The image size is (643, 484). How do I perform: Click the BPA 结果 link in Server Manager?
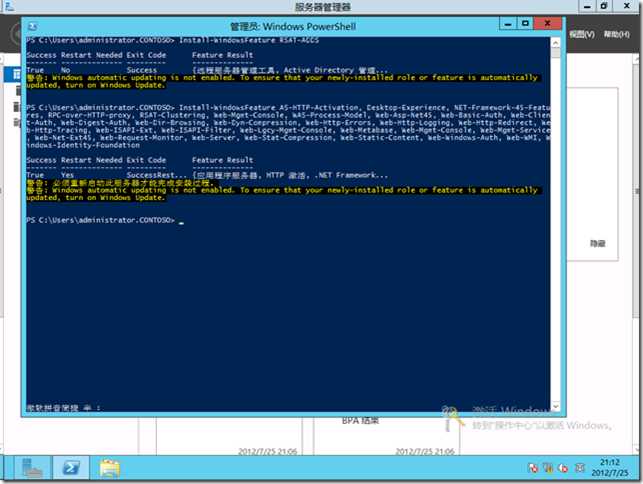[x=360, y=421]
